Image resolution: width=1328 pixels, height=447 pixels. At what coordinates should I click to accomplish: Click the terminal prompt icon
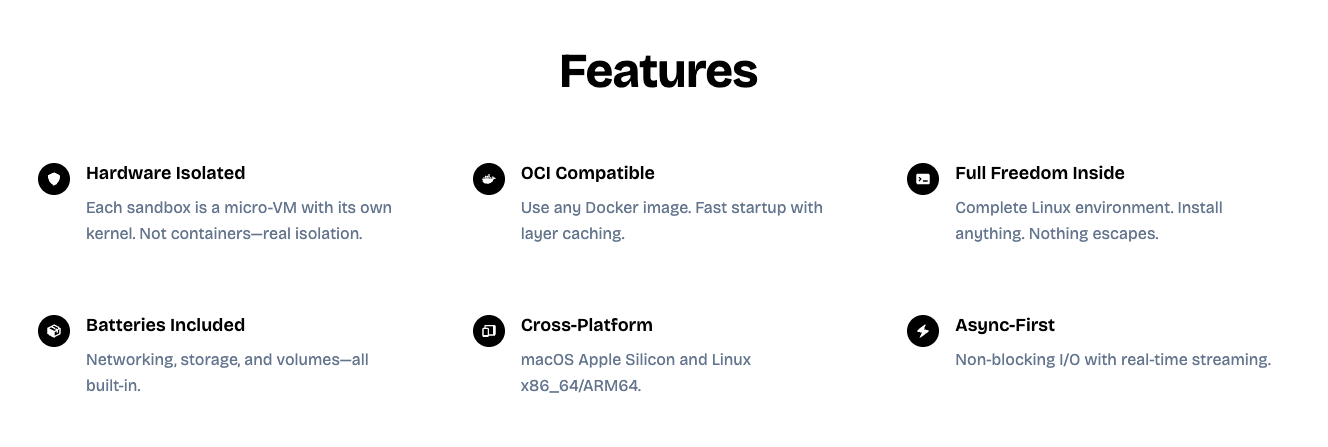pos(923,179)
